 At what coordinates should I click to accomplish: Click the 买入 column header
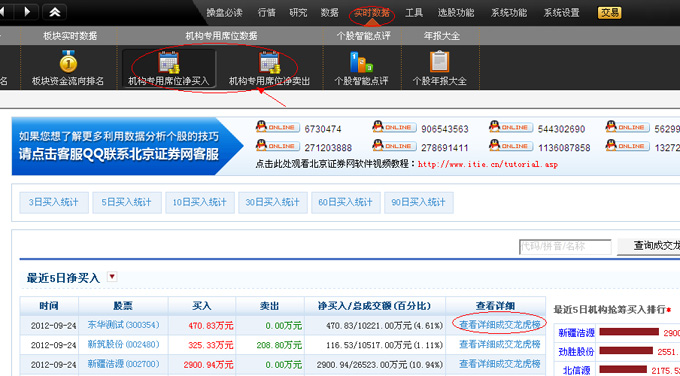pos(202,306)
